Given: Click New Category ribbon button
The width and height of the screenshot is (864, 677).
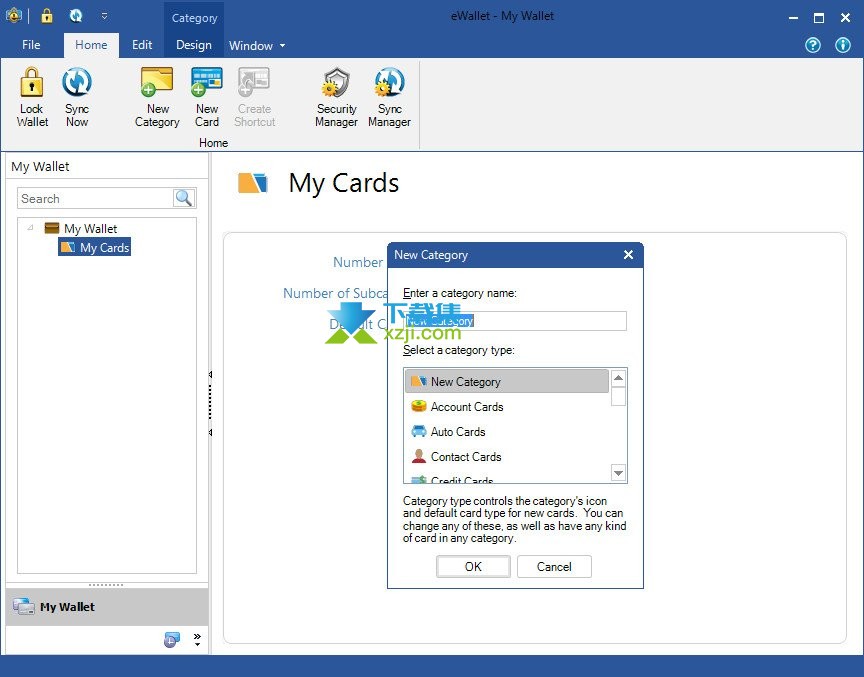Looking at the screenshot, I should [x=157, y=98].
